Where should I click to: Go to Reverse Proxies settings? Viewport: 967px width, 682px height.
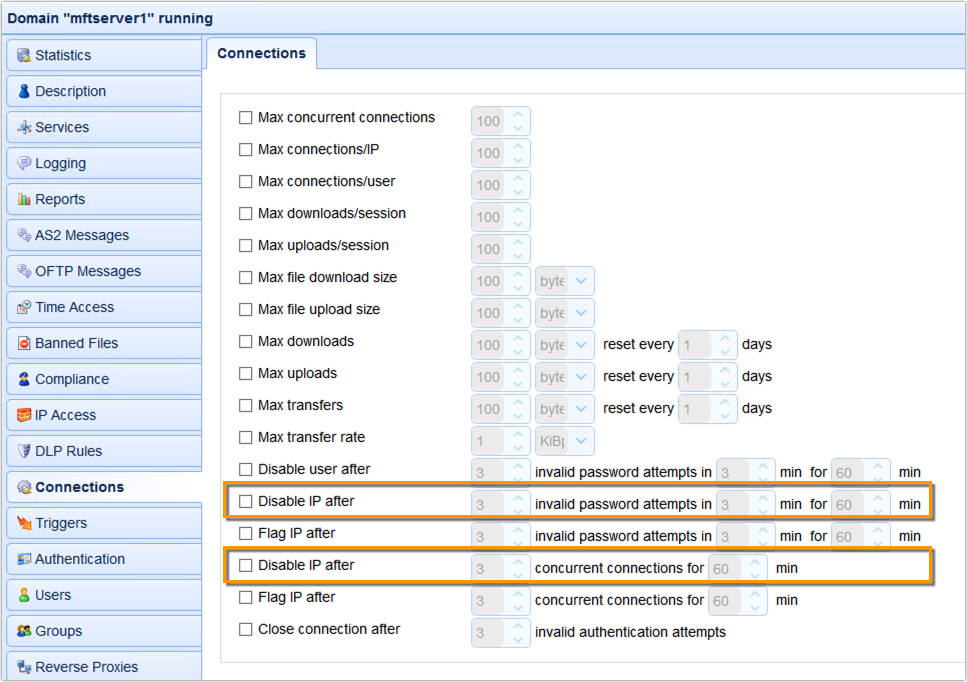coord(24,667)
